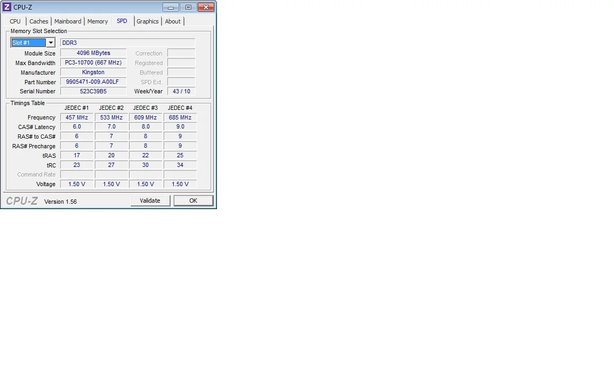Image resolution: width=614 pixels, height=384 pixels.
Task: Click the tRAS value 22
Action: click(x=145, y=155)
